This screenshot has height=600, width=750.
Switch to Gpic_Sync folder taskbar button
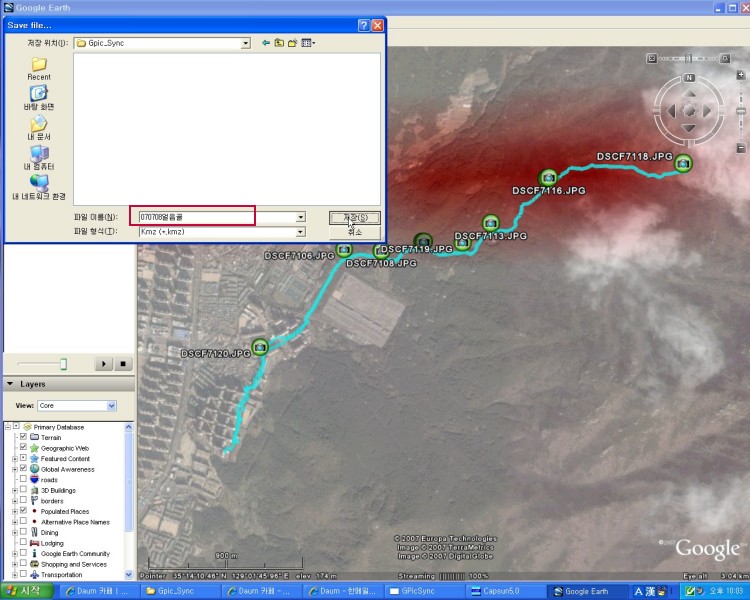tap(179, 591)
